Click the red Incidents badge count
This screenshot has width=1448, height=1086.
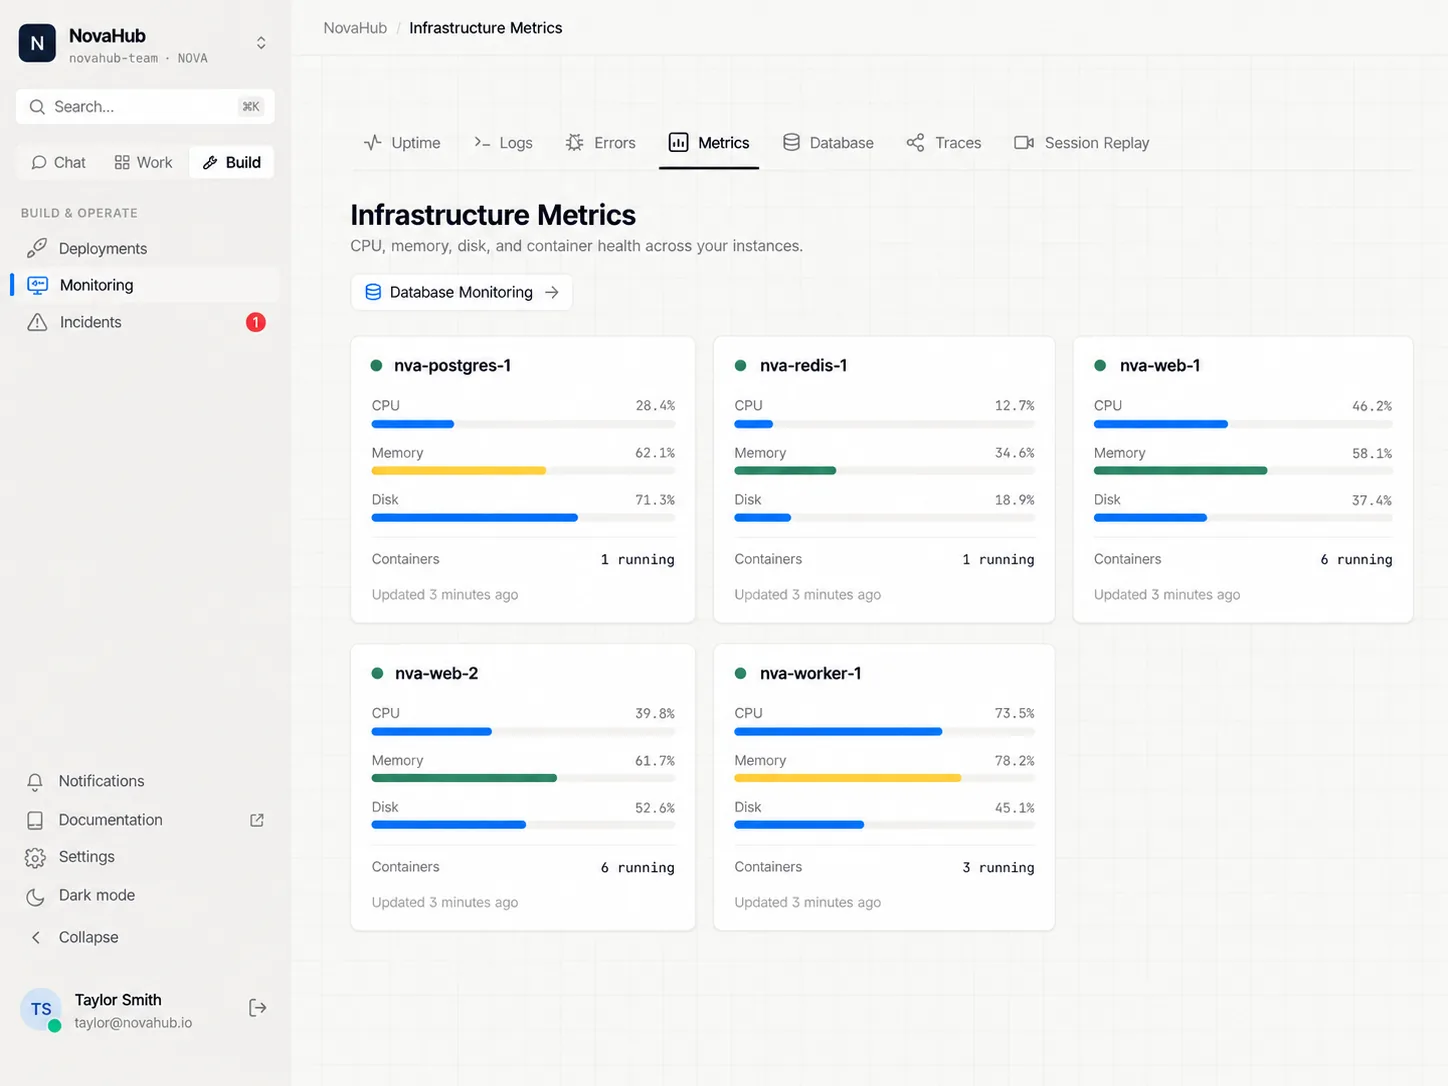pyautogui.click(x=256, y=322)
